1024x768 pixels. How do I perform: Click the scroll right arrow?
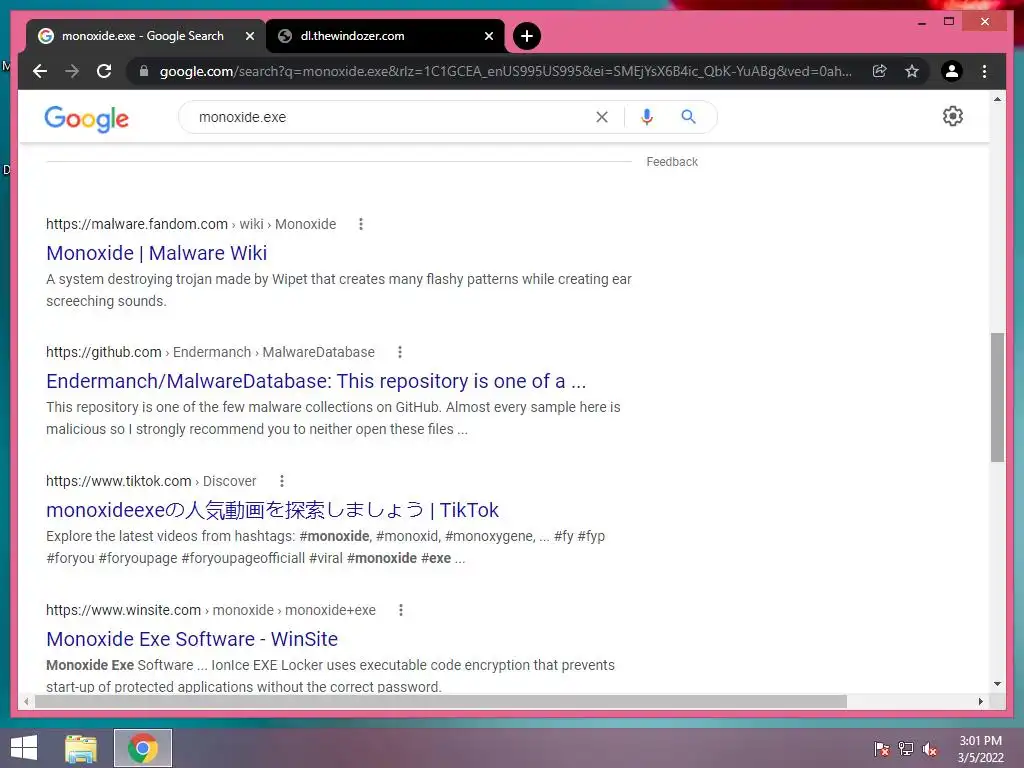tap(980, 701)
